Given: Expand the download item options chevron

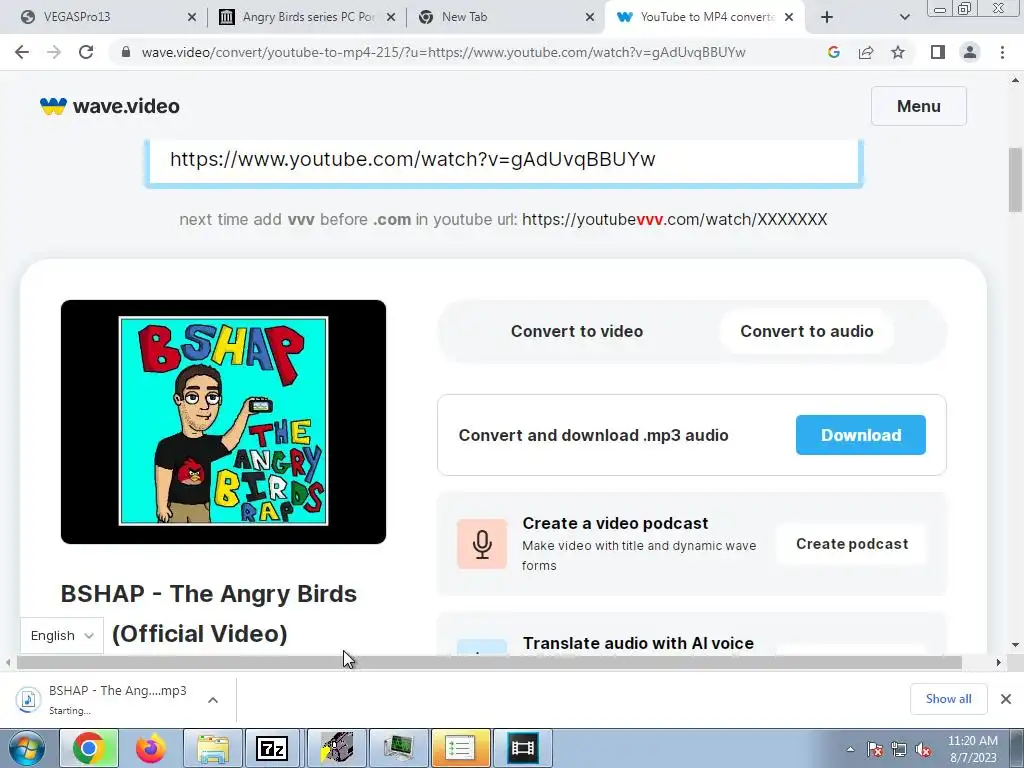Looking at the screenshot, I should pos(213,699).
